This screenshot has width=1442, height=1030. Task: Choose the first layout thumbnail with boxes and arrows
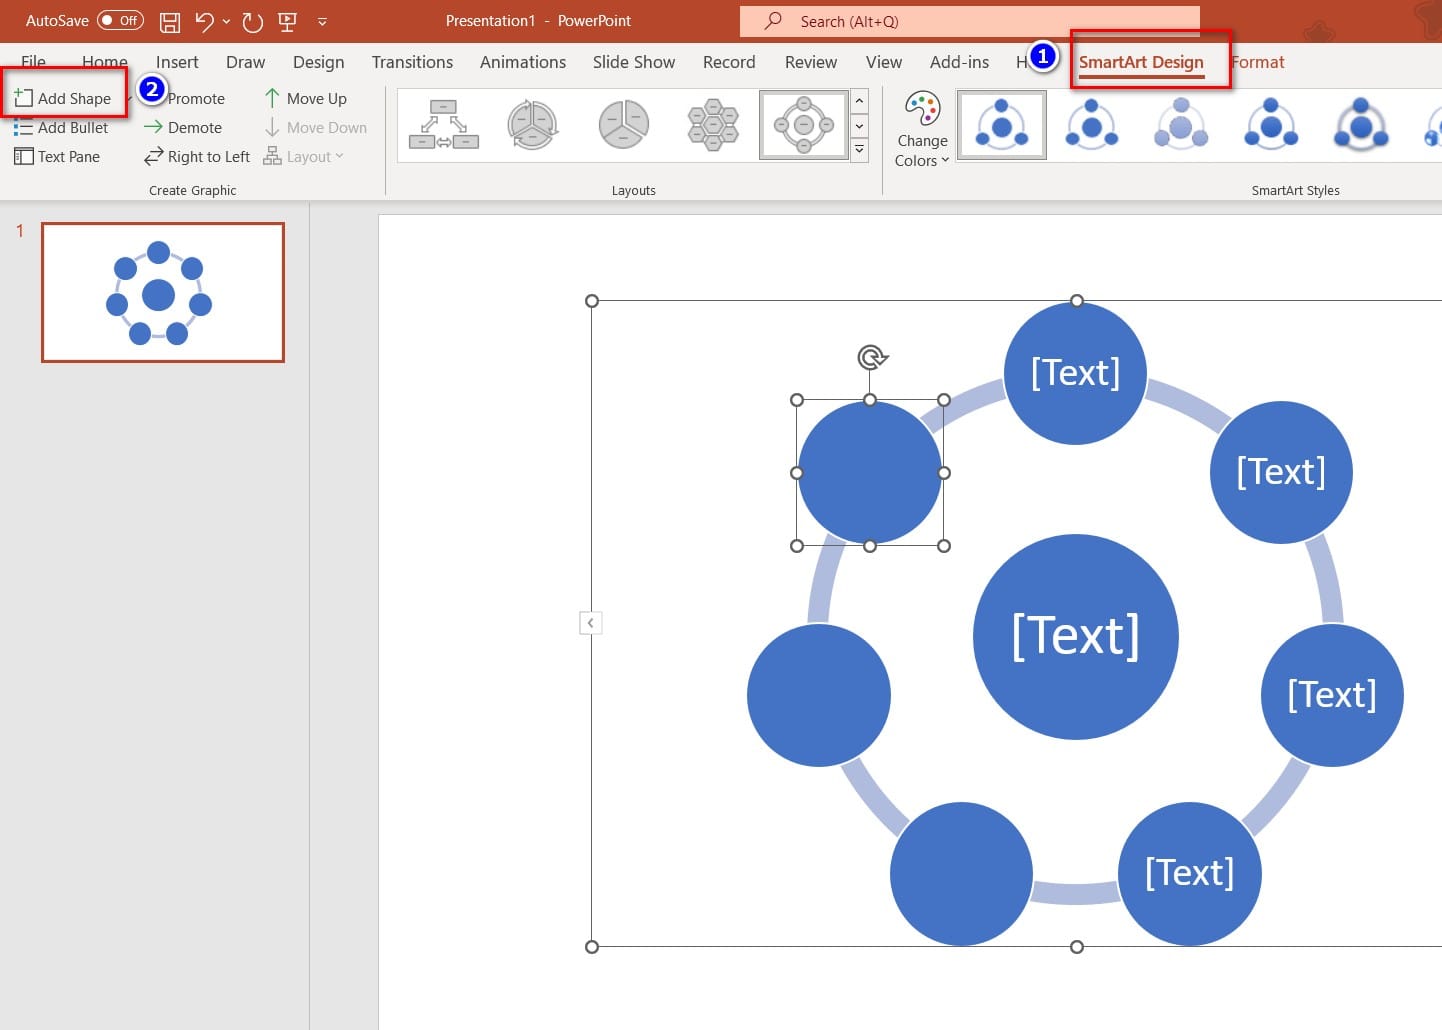click(x=443, y=125)
